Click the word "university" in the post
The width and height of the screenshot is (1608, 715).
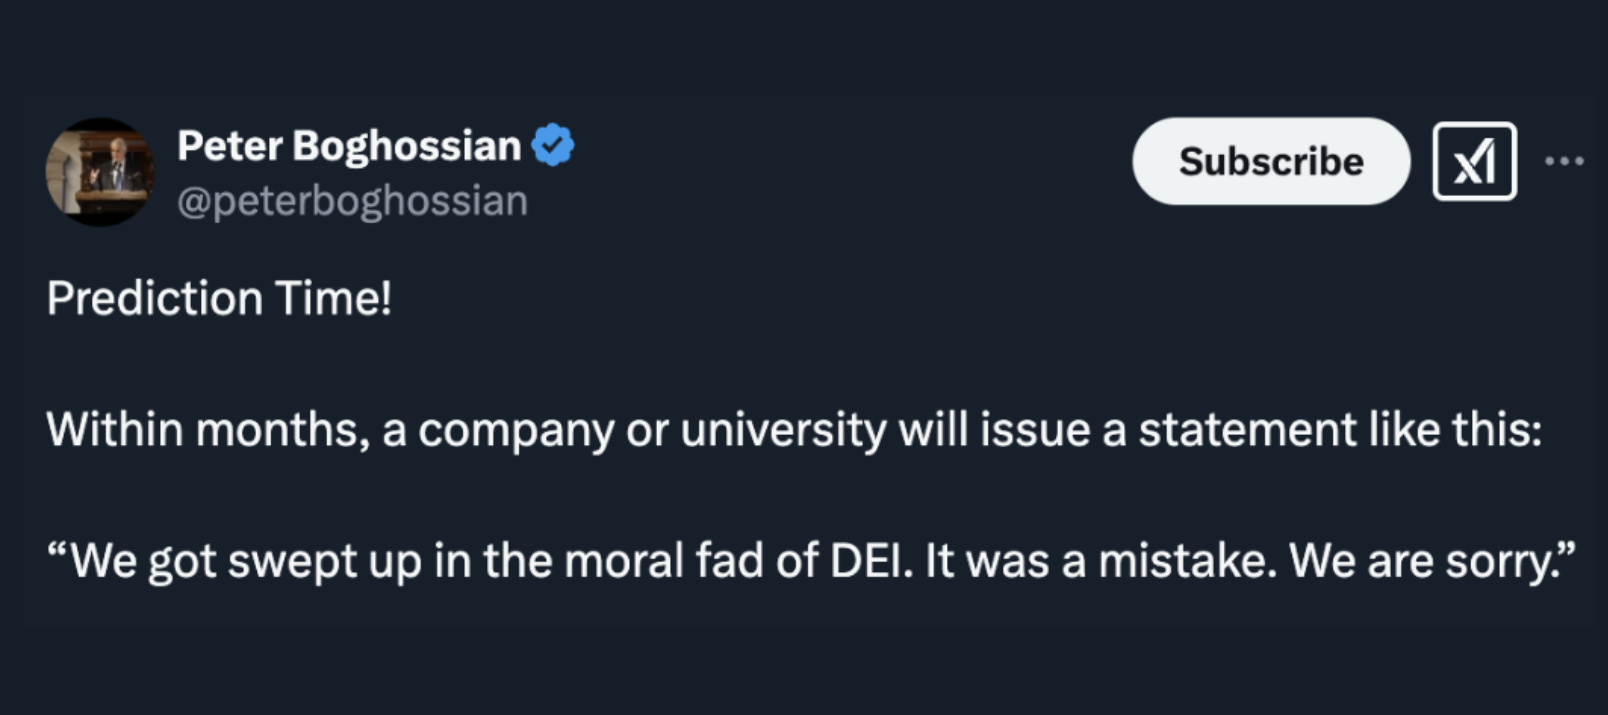coord(783,430)
